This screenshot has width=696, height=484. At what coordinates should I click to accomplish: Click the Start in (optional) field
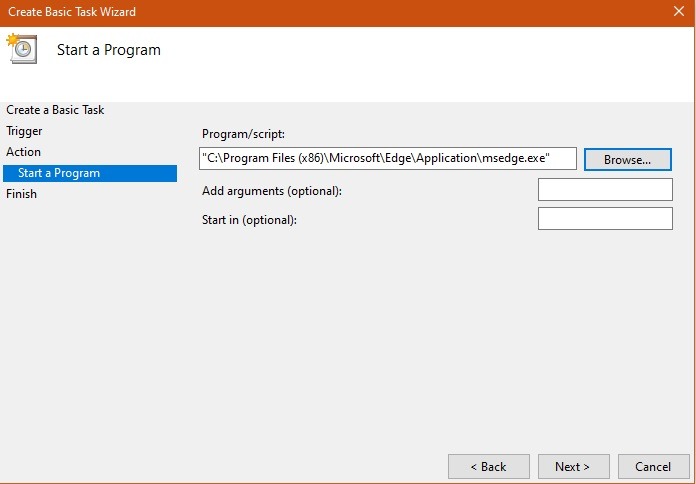point(605,218)
